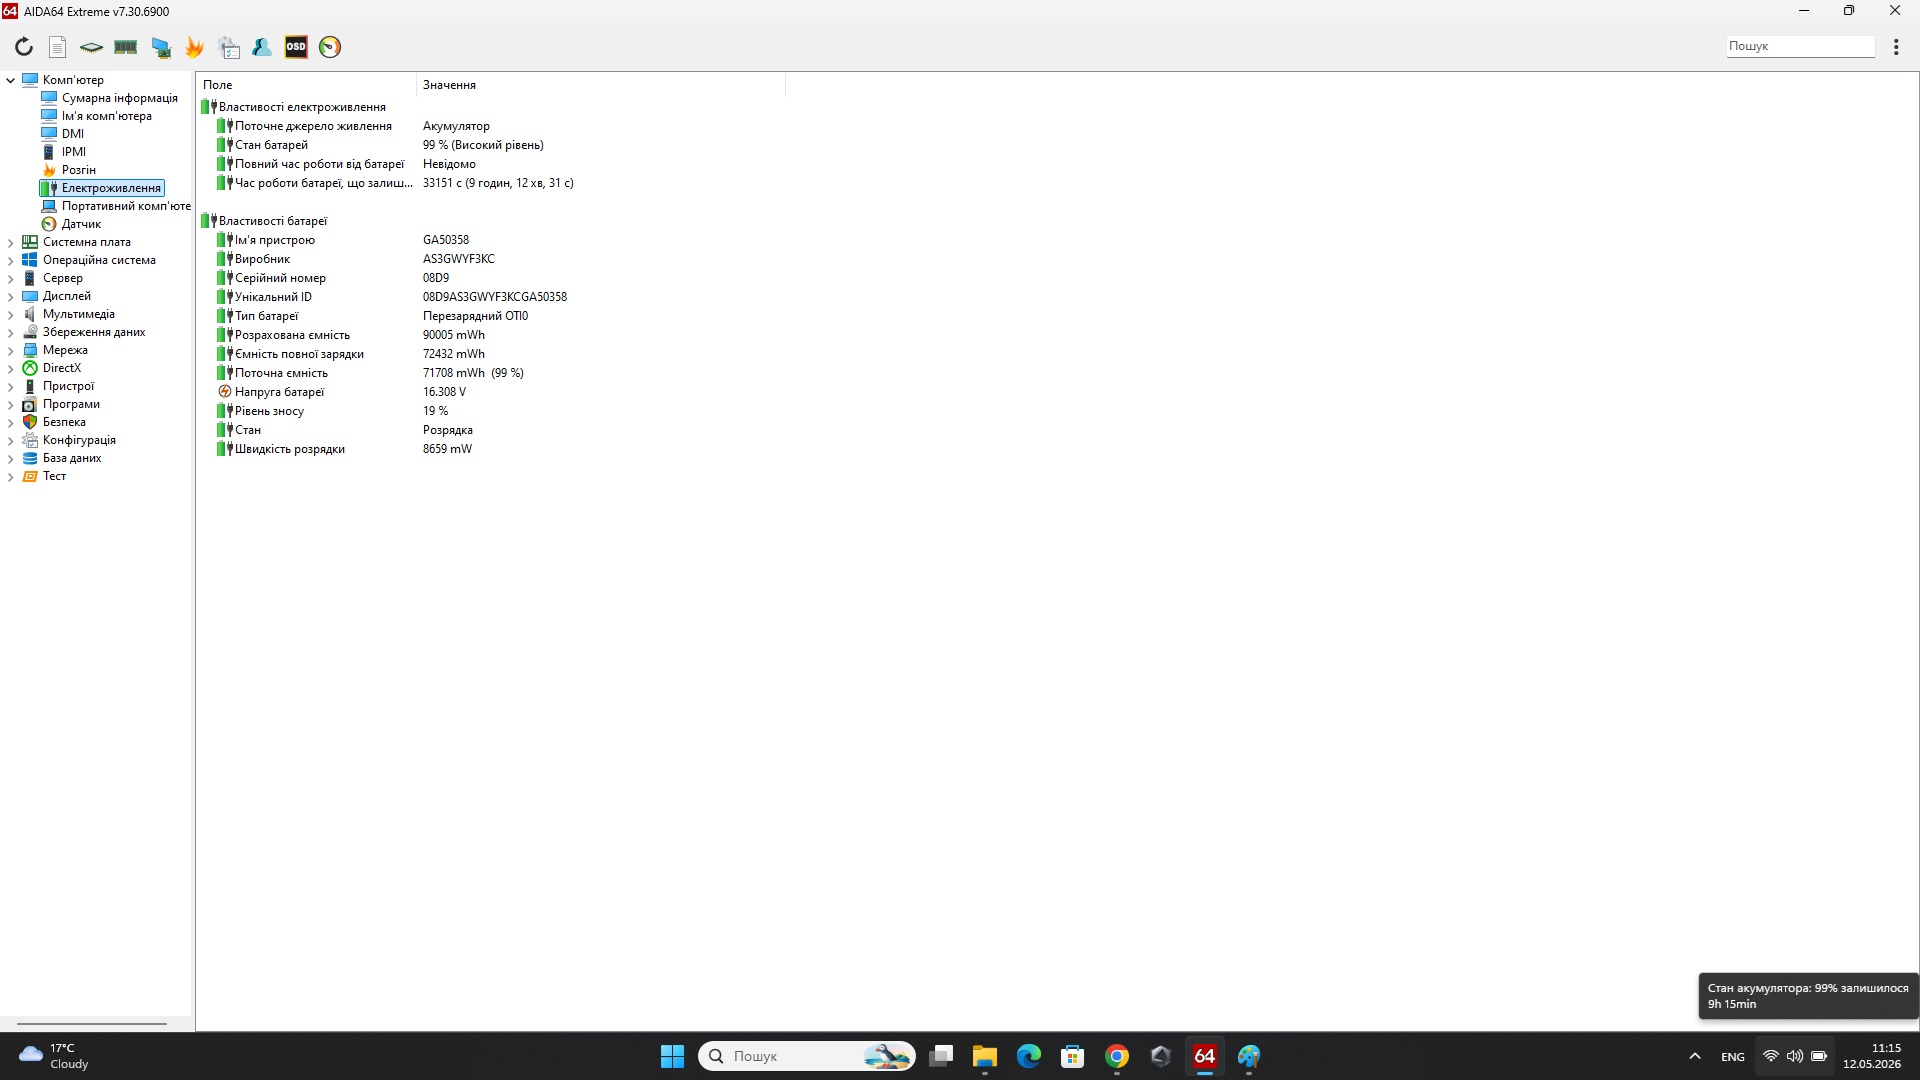The width and height of the screenshot is (1920, 1080).
Task: Expand the Мережа tree node
Action: (x=11, y=350)
